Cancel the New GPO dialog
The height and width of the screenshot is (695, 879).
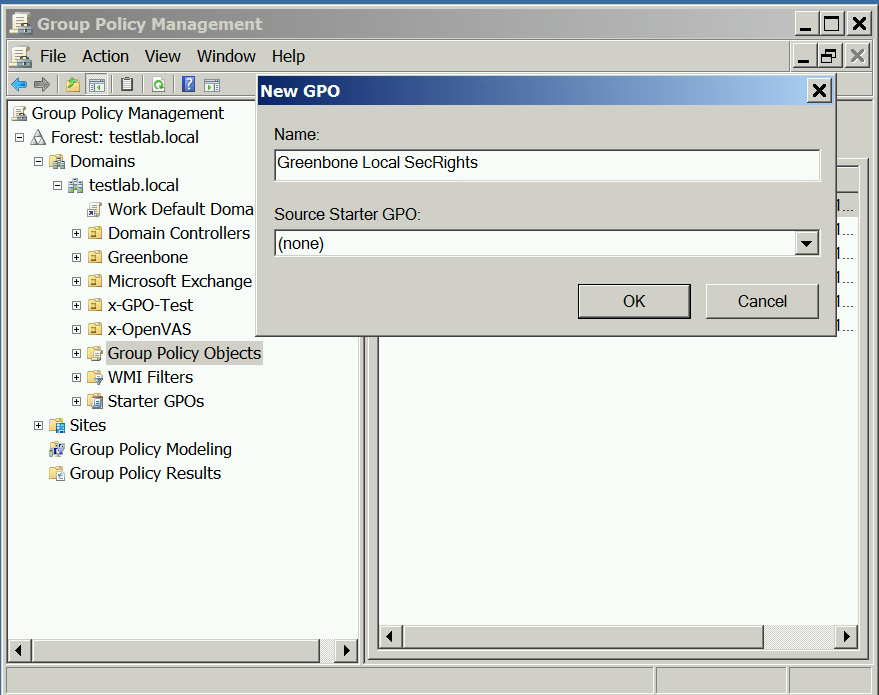pos(762,302)
